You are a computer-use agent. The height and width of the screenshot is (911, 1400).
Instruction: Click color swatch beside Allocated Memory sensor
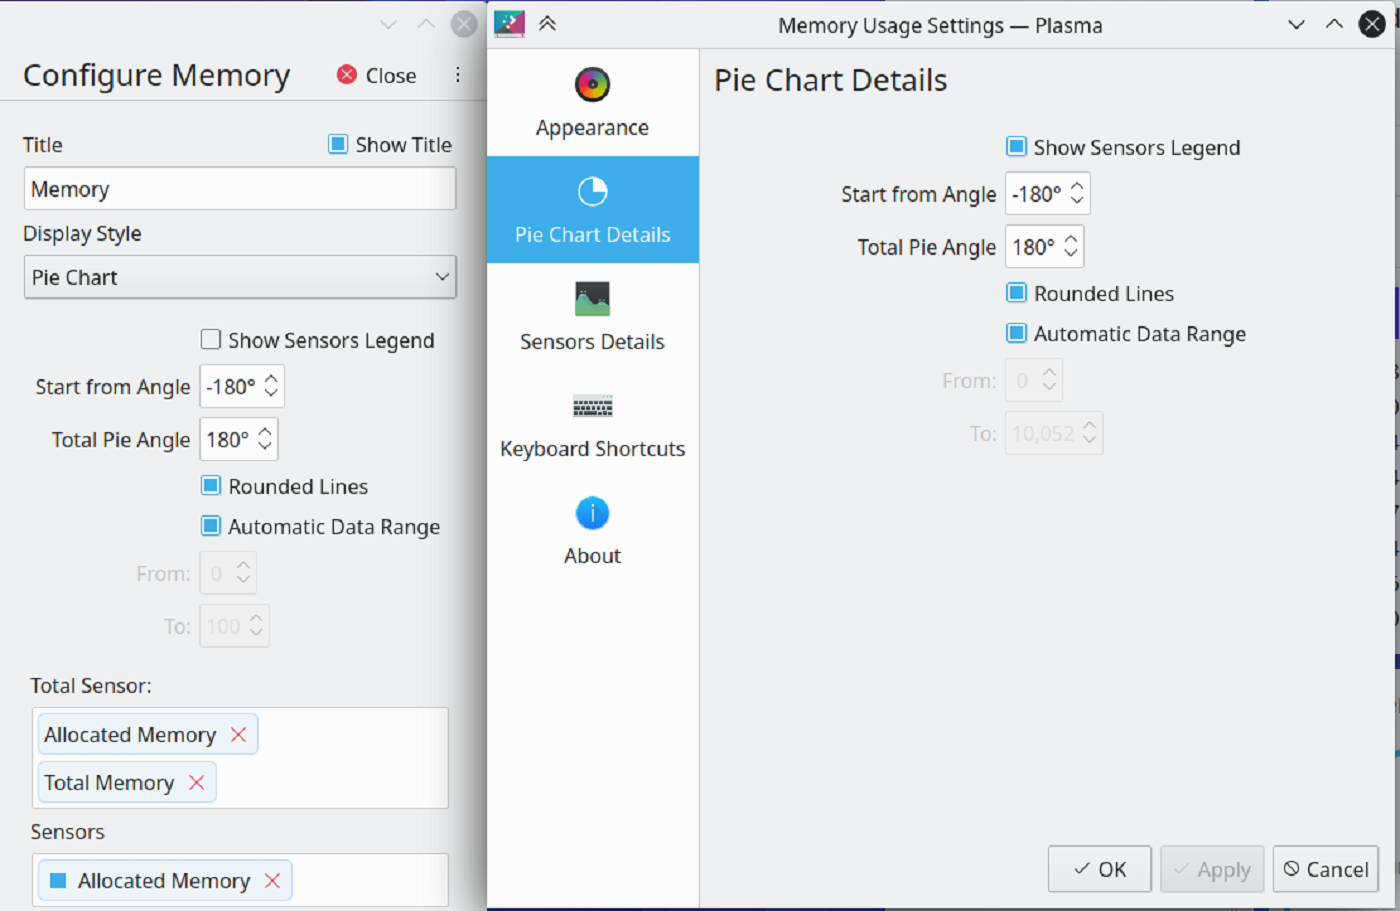pos(57,880)
